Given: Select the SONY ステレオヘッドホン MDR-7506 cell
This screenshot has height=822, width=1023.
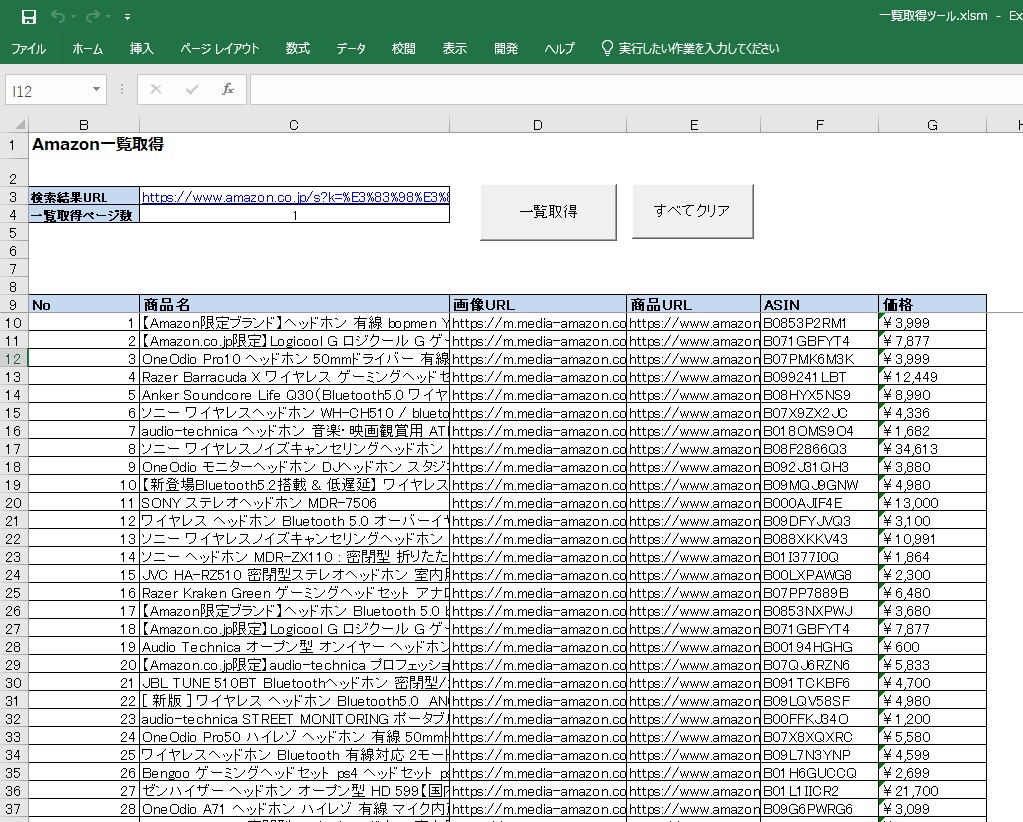Looking at the screenshot, I should pyautogui.click(x=294, y=503).
